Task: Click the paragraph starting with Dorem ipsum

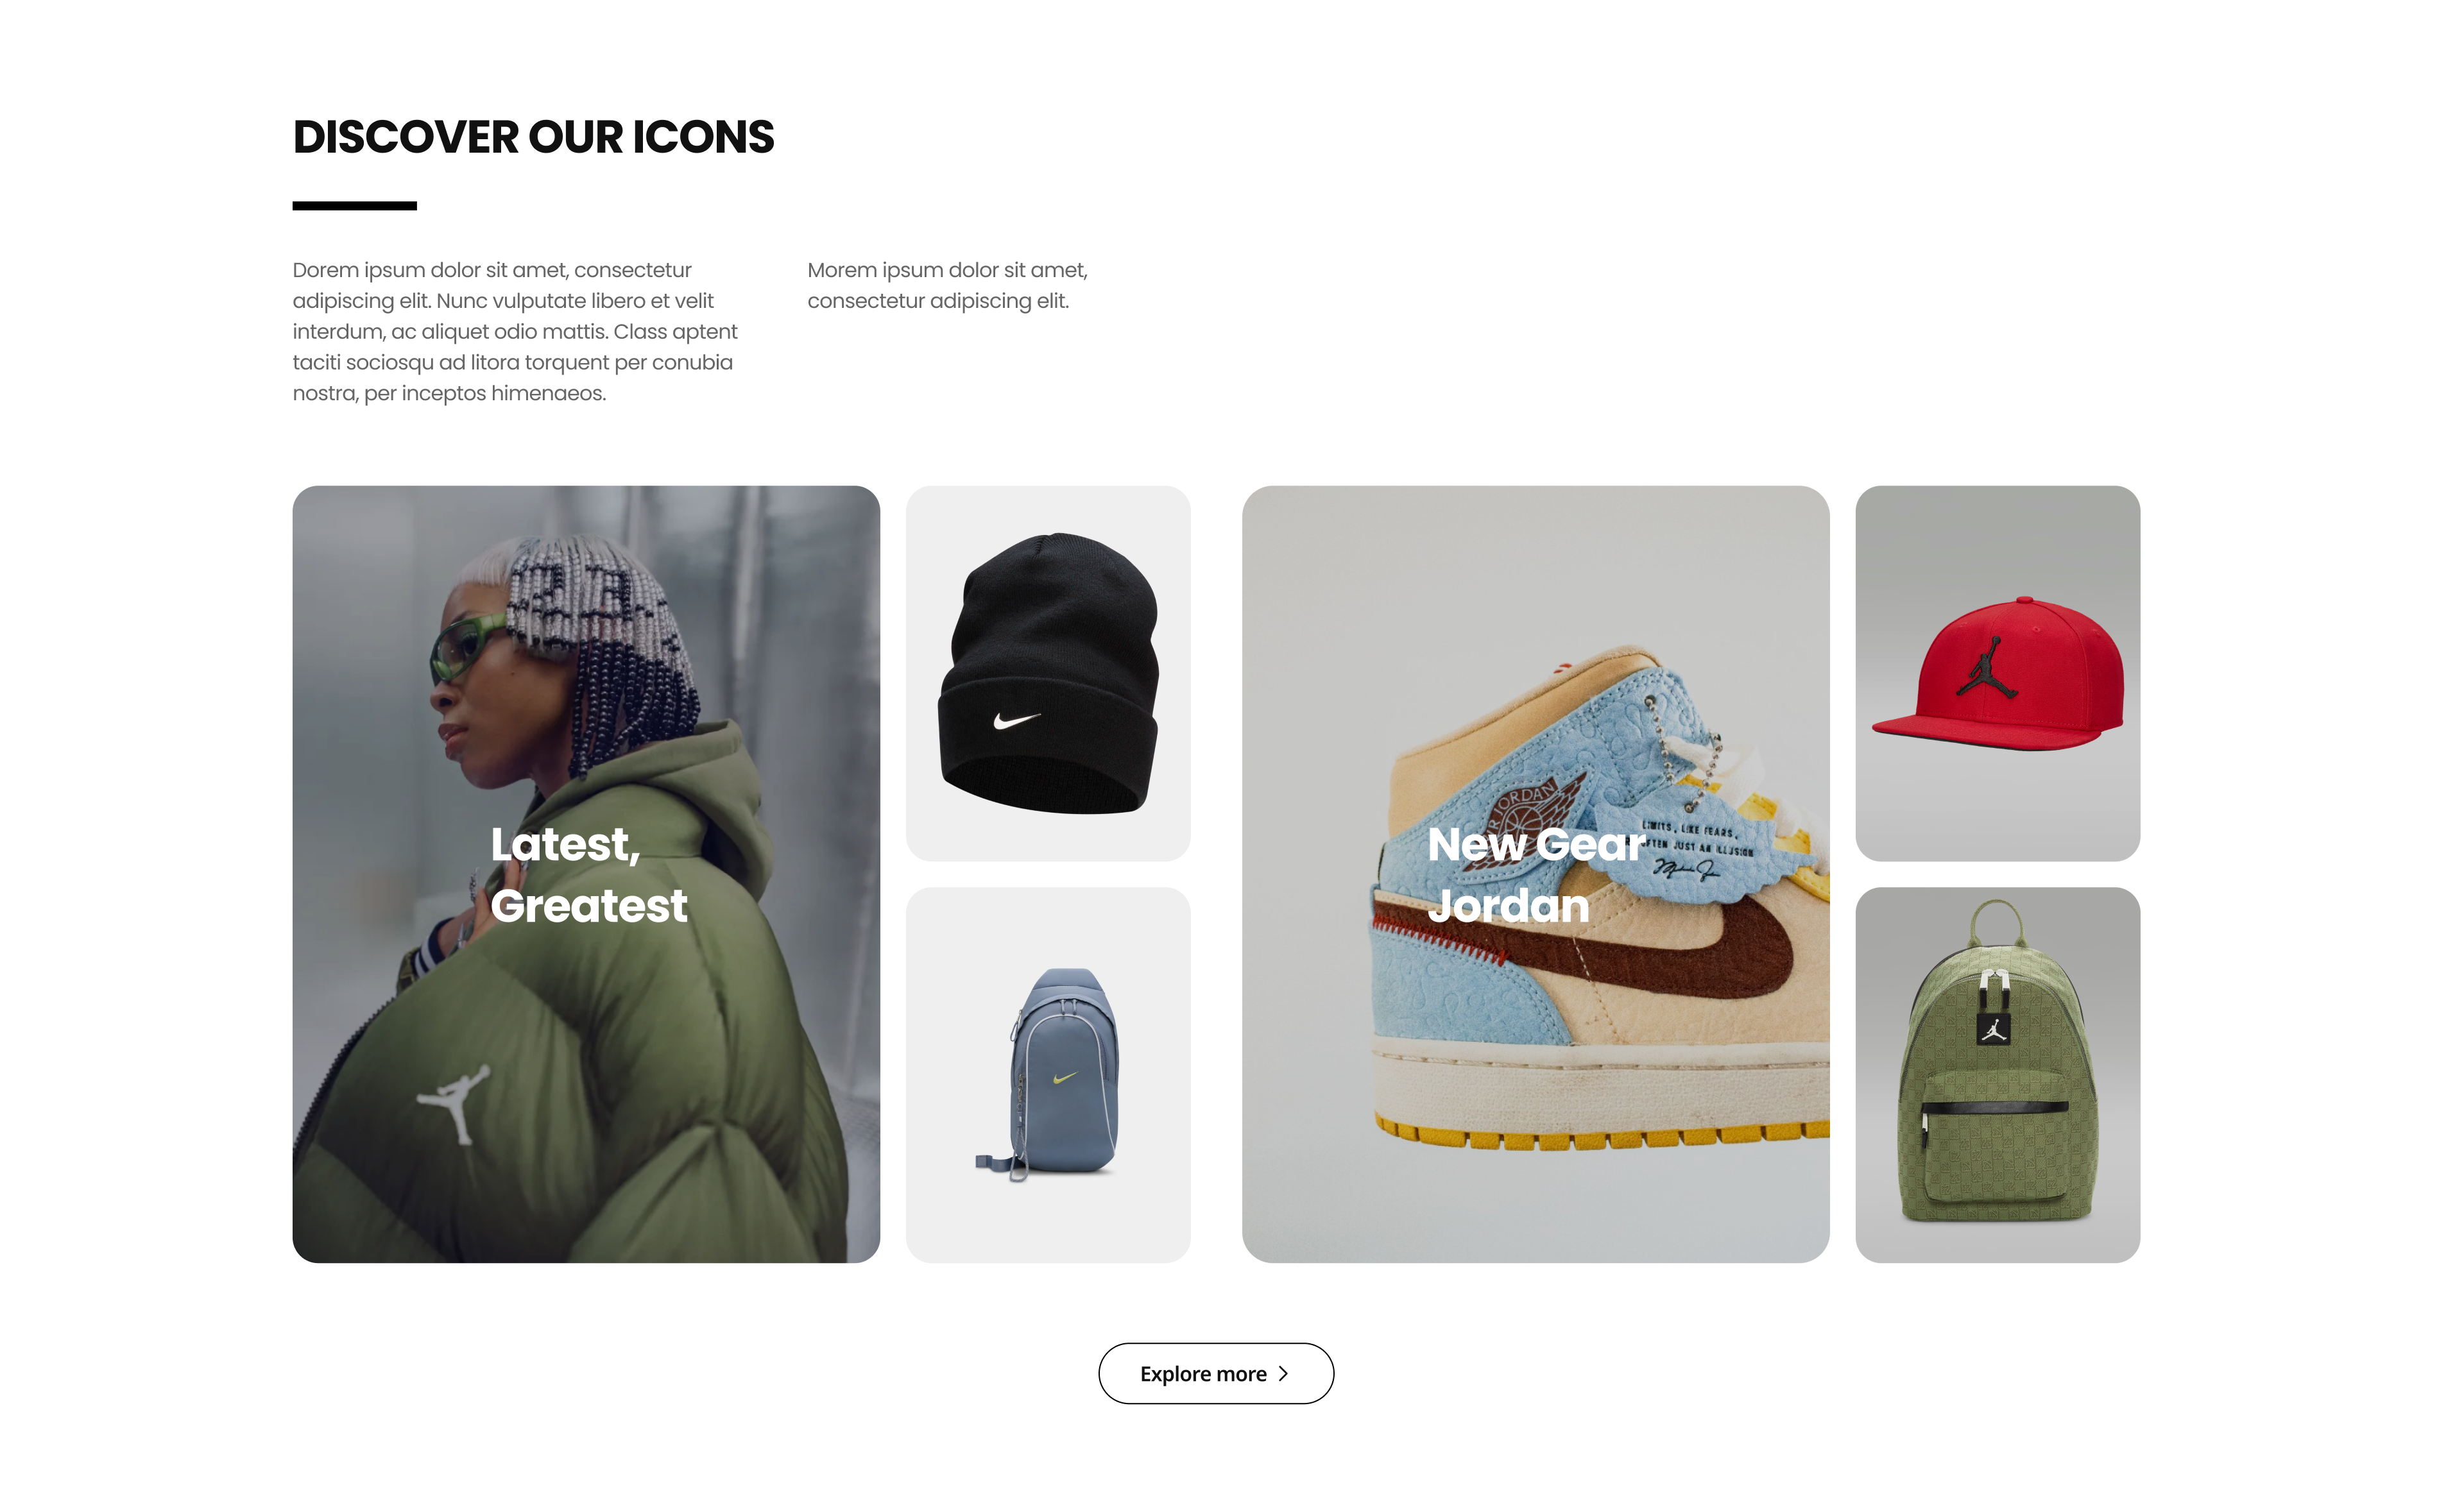Action: pyautogui.click(x=515, y=331)
